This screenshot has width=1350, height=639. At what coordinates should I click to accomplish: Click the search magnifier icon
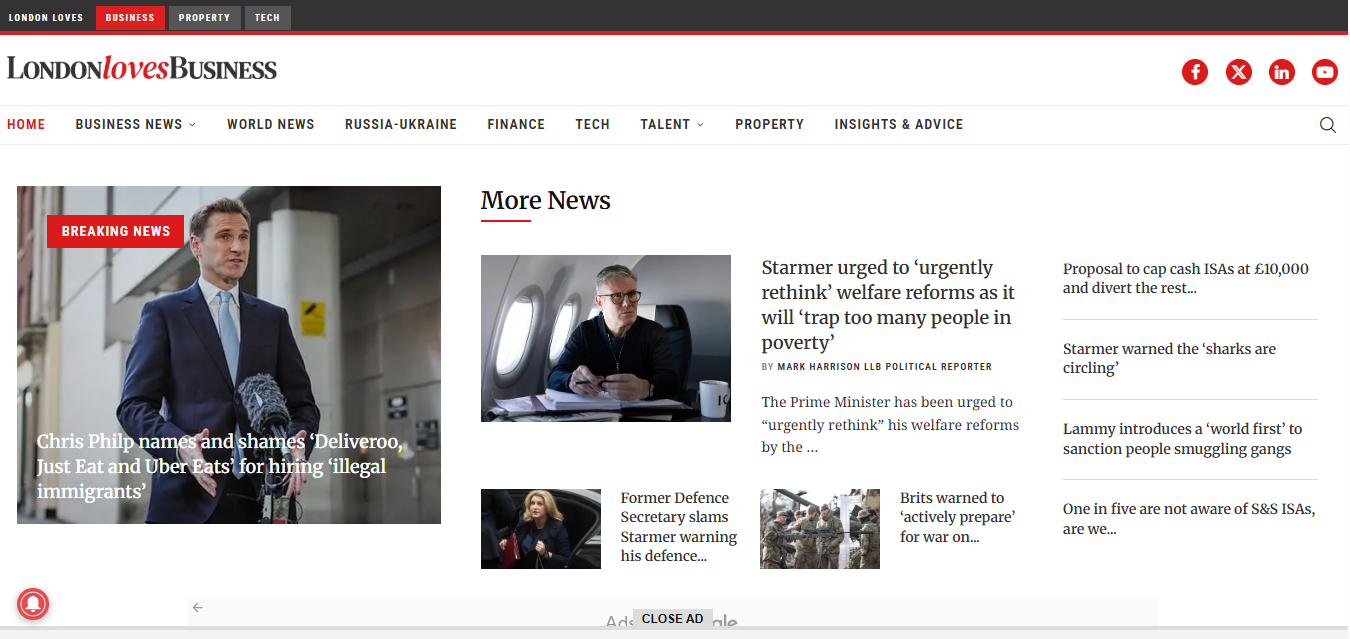click(1328, 125)
